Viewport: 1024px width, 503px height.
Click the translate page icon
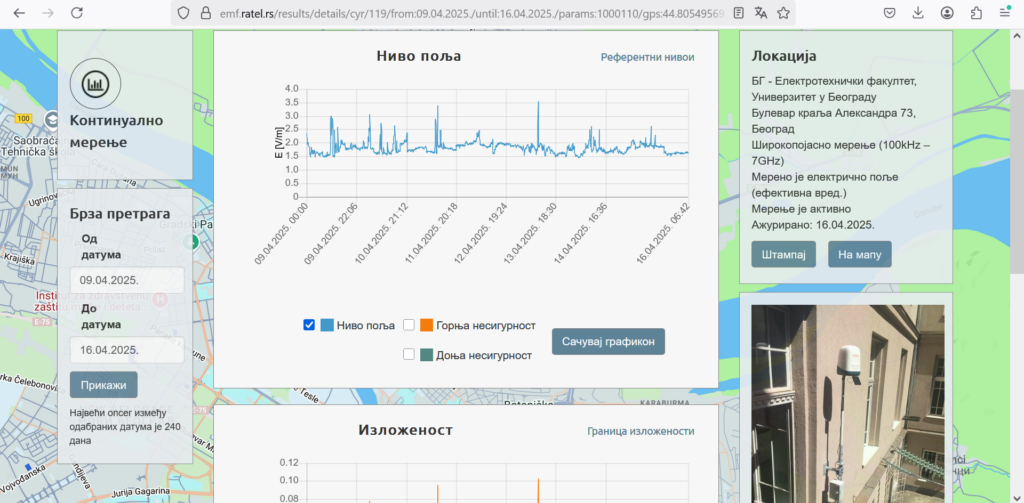coord(761,13)
